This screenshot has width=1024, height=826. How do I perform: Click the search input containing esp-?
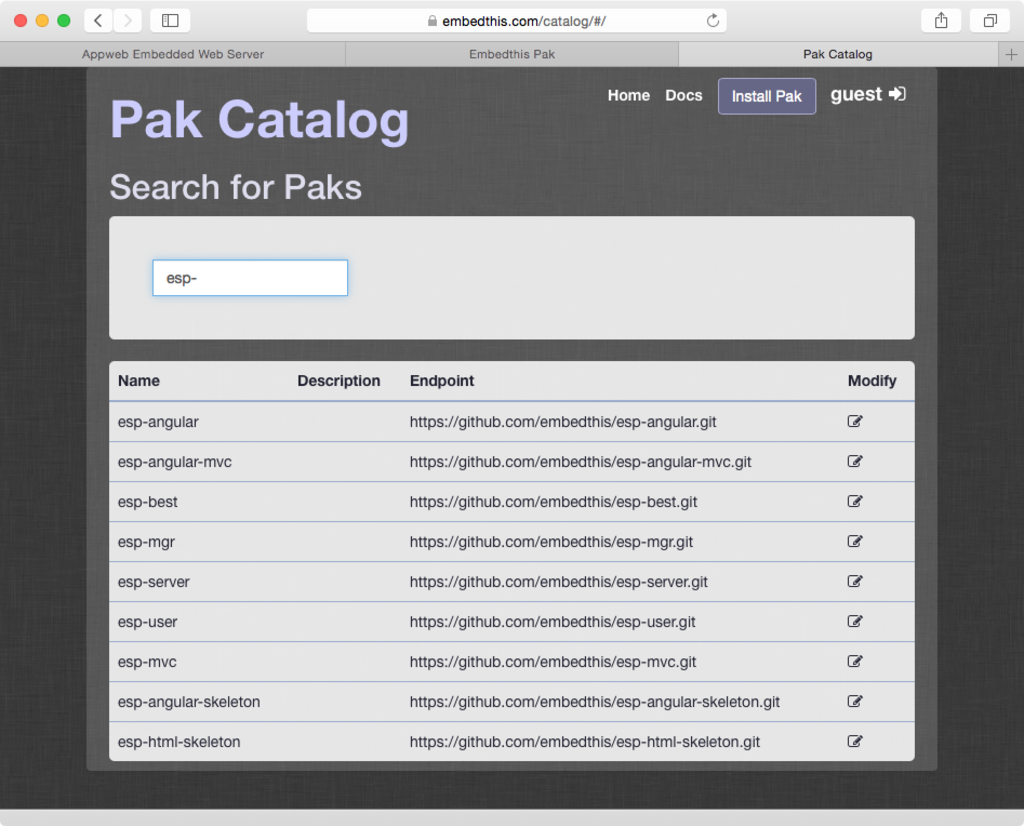click(249, 277)
